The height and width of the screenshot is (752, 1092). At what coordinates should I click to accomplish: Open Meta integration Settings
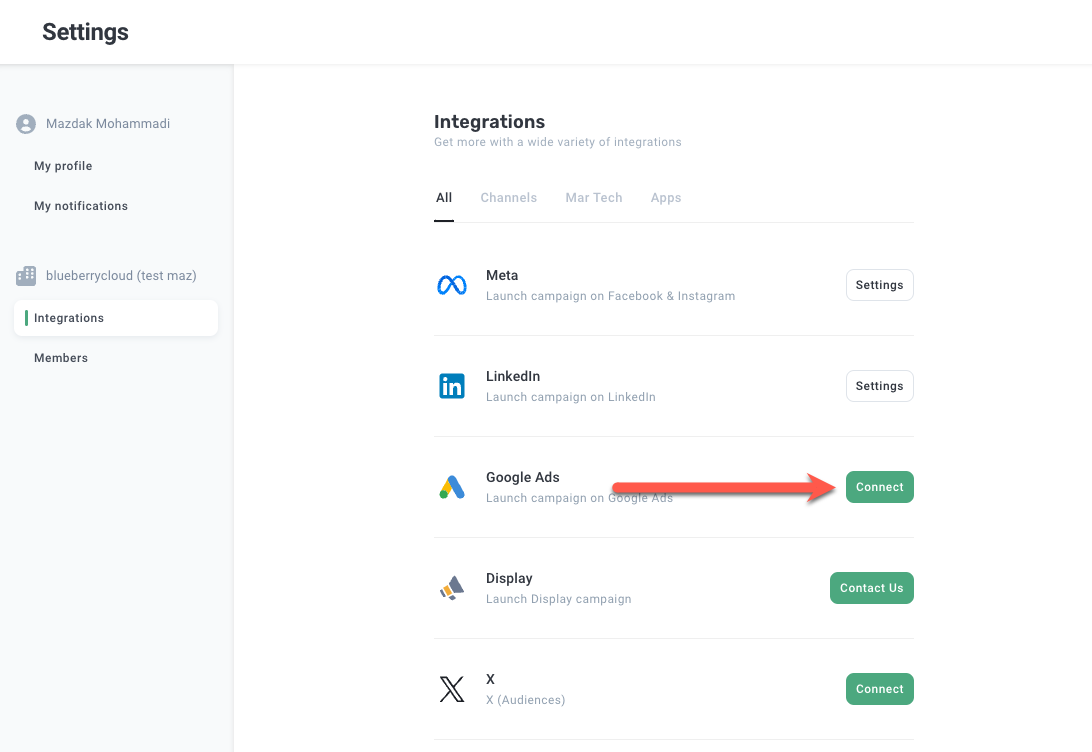pyautogui.click(x=879, y=285)
